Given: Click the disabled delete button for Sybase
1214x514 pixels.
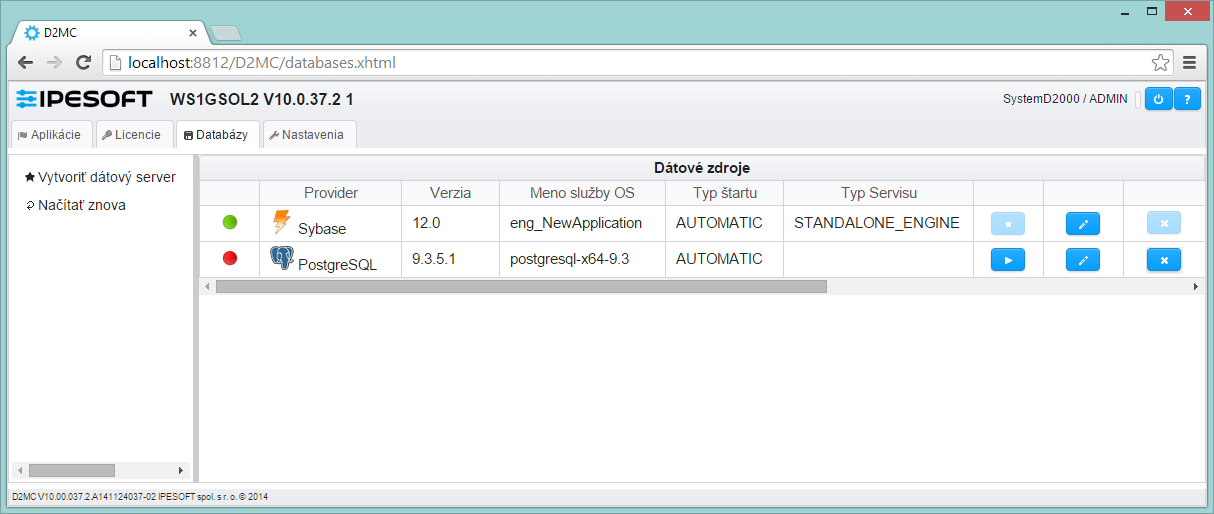Looking at the screenshot, I should (x=1164, y=224).
